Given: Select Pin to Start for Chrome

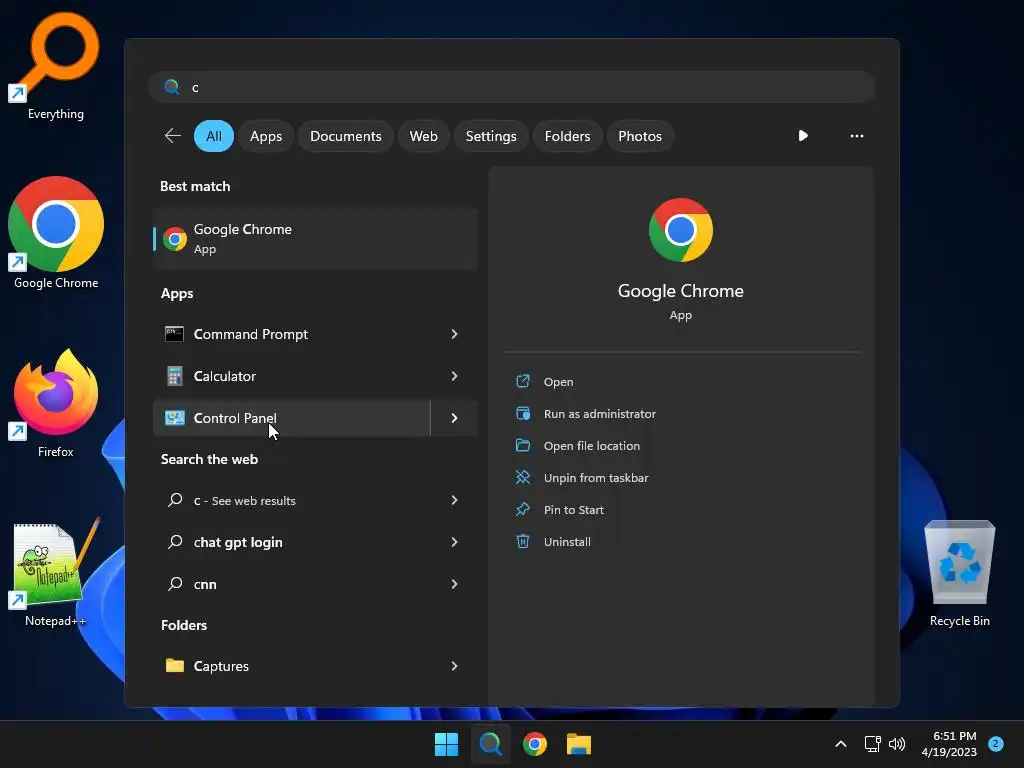Looking at the screenshot, I should pos(573,510).
